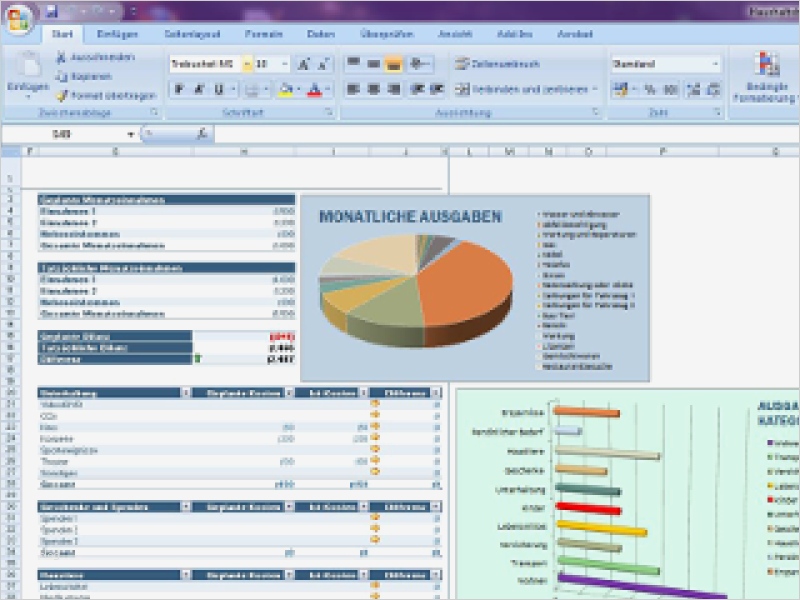Select the red Kinder bar in the bar chart
800x600 pixels.
(588, 508)
